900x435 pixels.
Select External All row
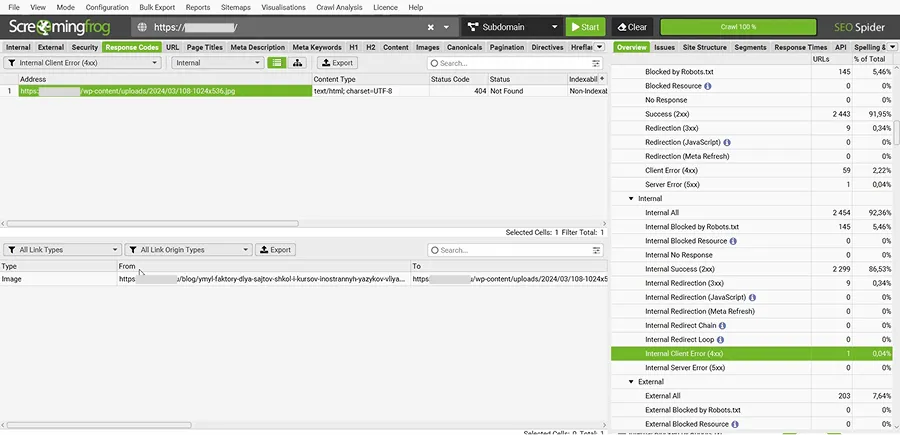coord(751,396)
